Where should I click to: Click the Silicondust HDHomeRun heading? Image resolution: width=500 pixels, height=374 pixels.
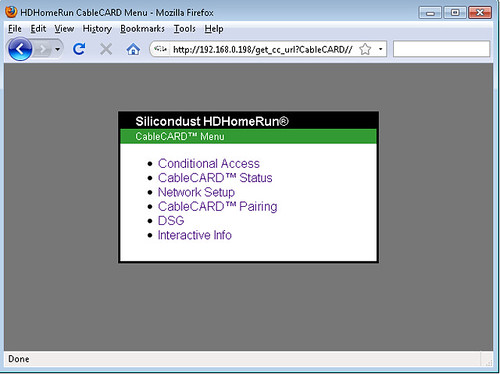(x=212, y=121)
